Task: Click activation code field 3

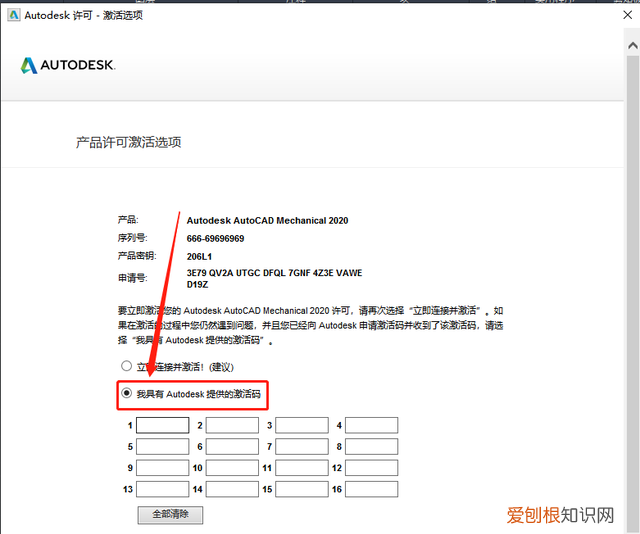Action: pos(302,425)
